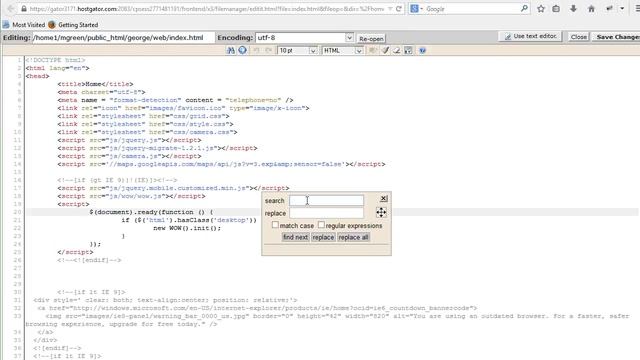
Task: Click the Editing file path field
Action: pos(123,38)
